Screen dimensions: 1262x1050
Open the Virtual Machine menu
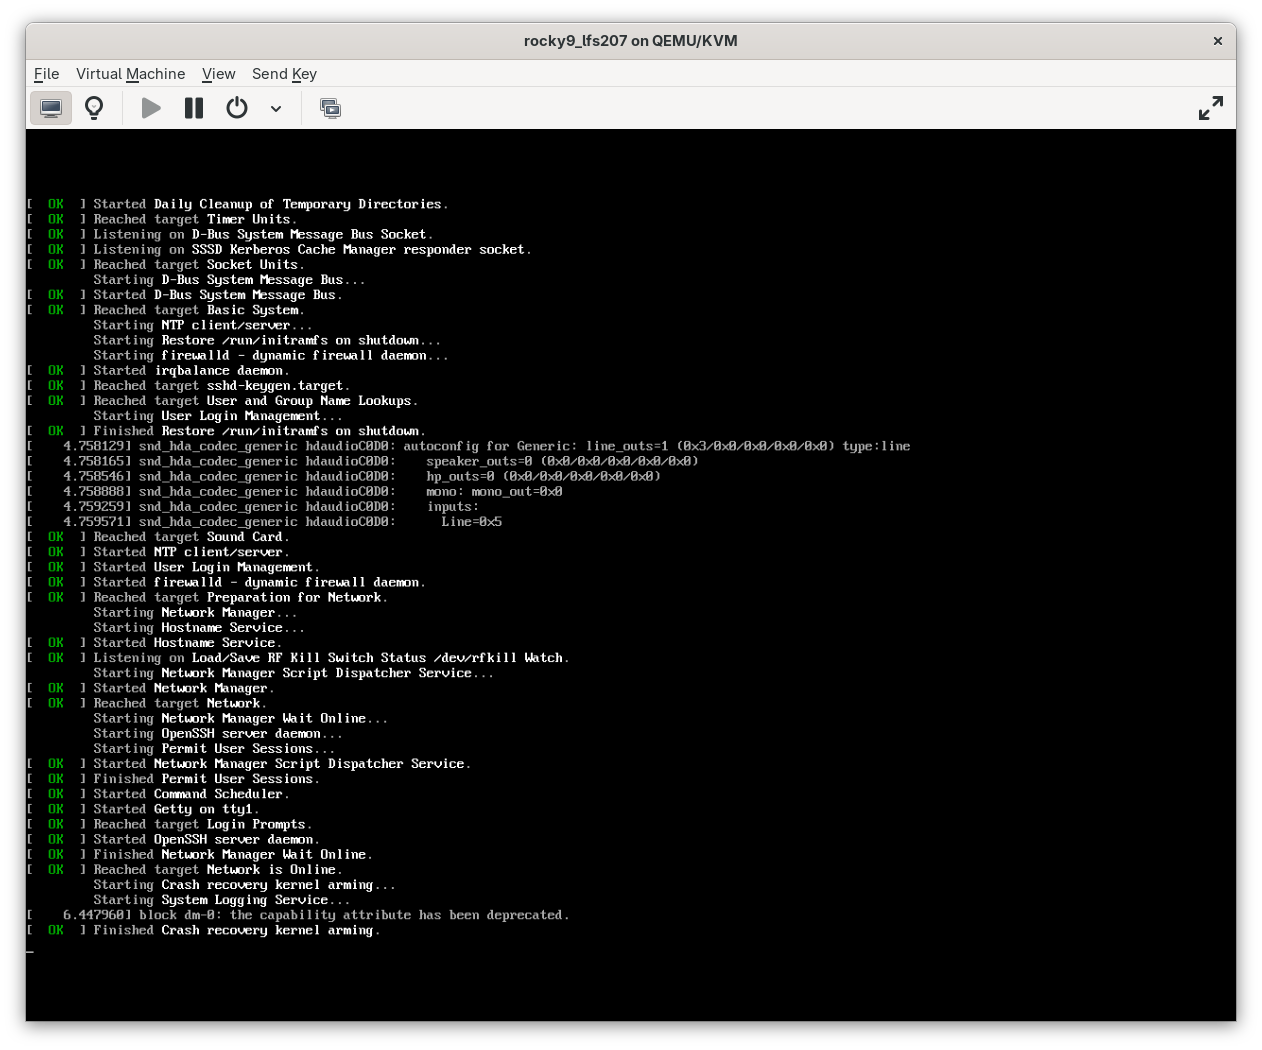click(x=130, y=74)
